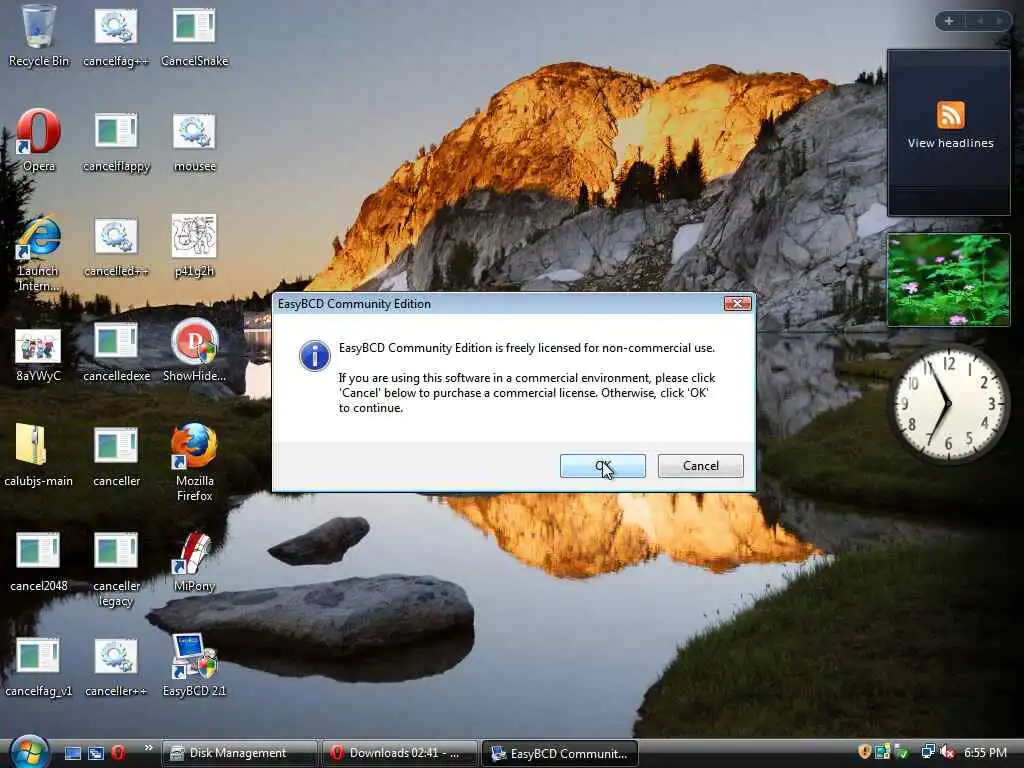The height and width of the screenshot is (768, 1024).
Task: Switch to Disk Management taskbar button
Action: click(239, 753)
